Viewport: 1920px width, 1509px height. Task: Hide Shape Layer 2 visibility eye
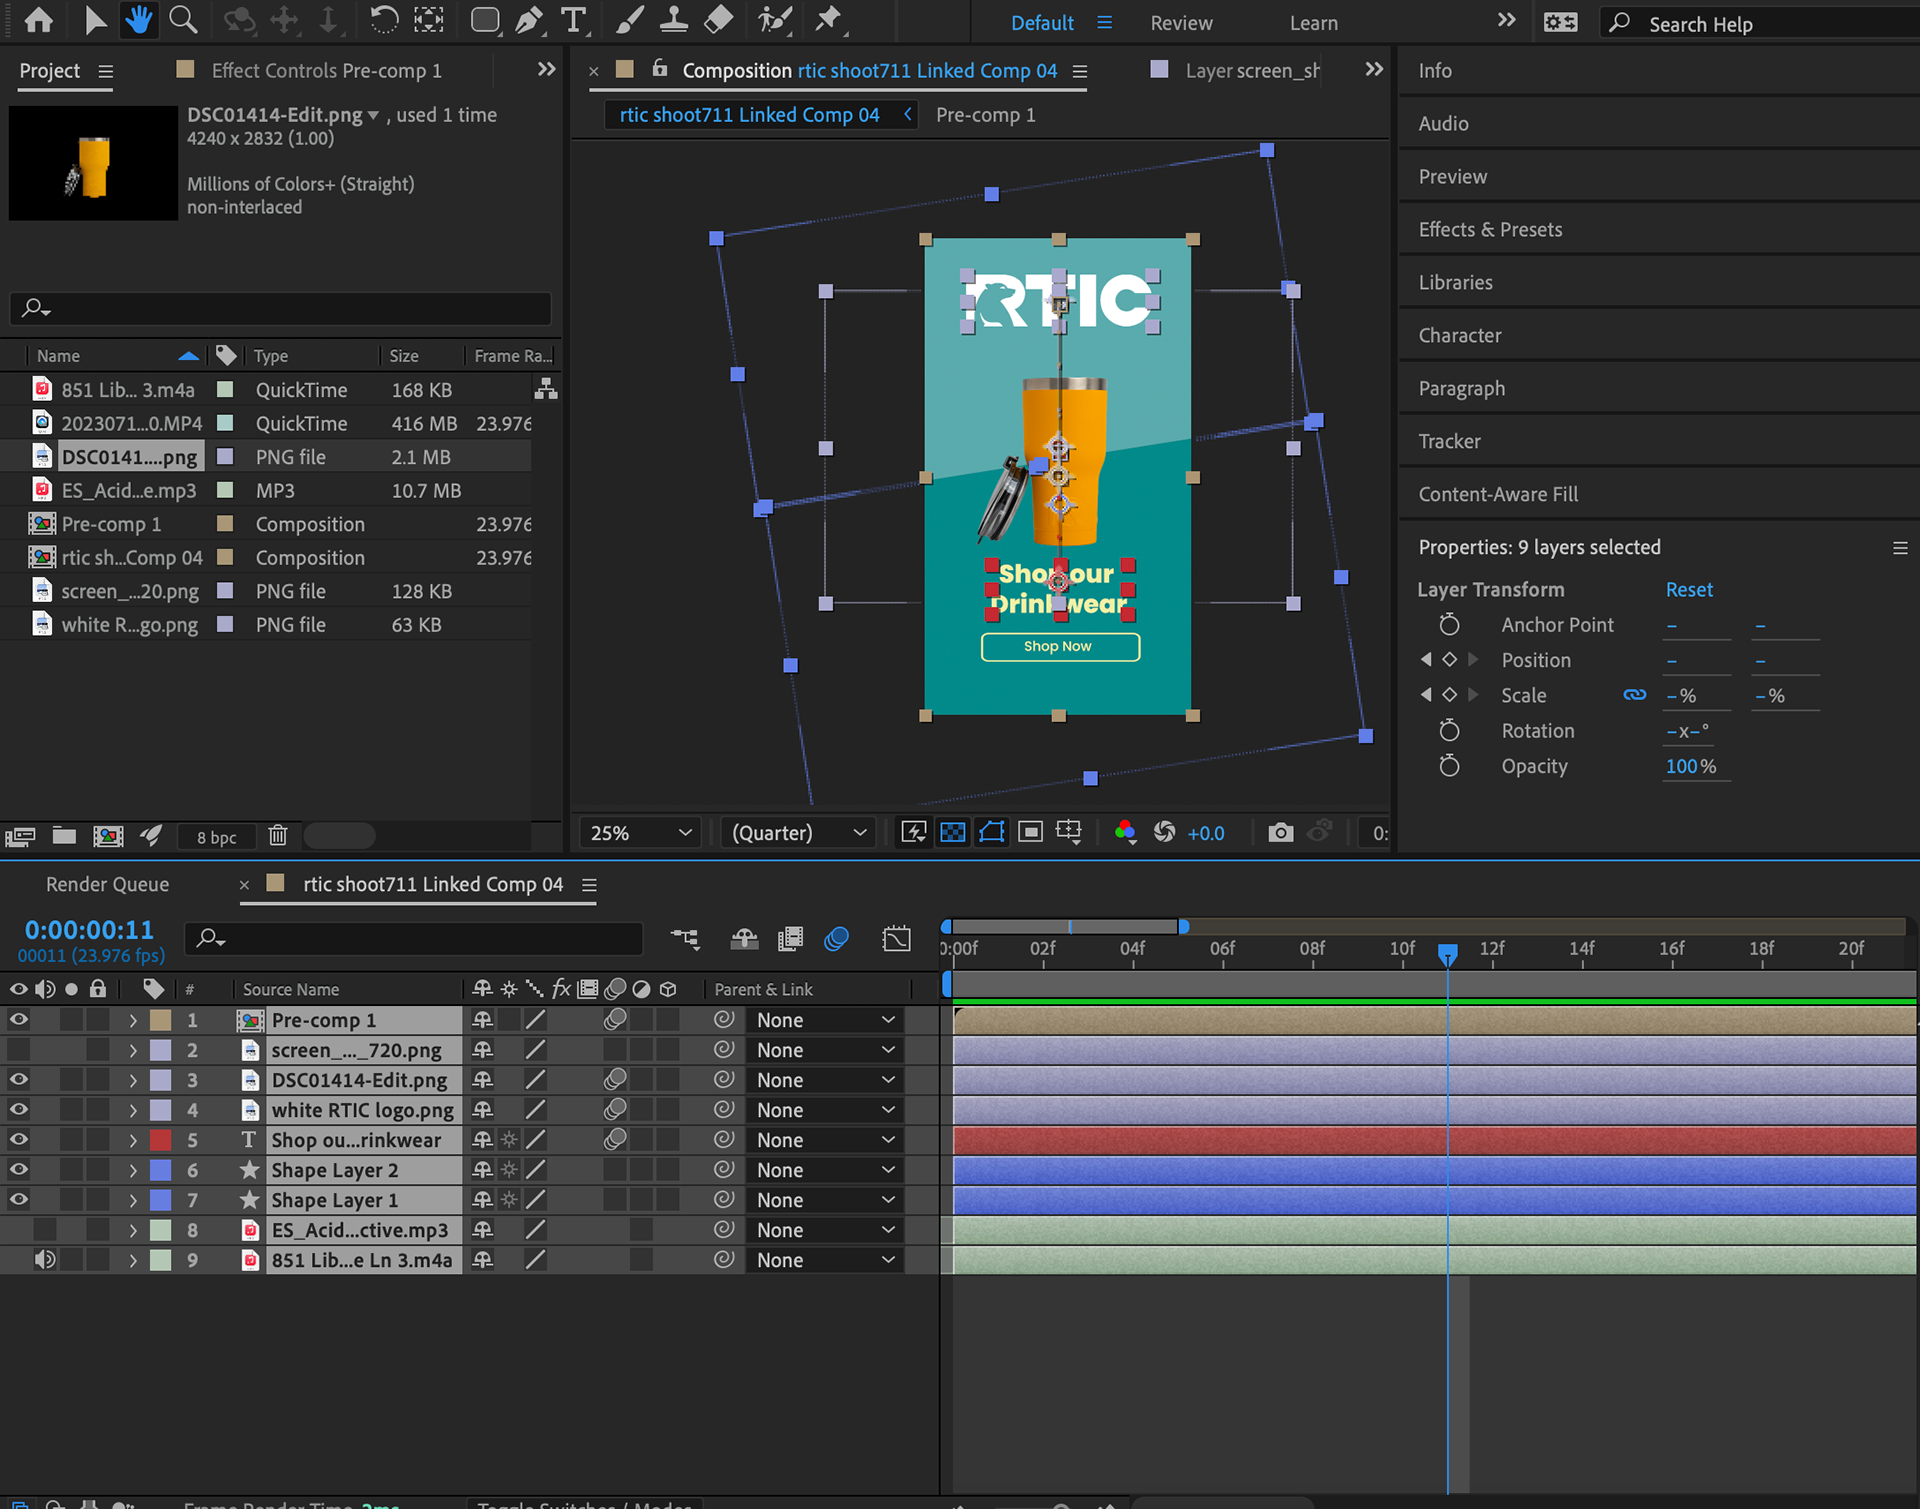[19, 1170]
